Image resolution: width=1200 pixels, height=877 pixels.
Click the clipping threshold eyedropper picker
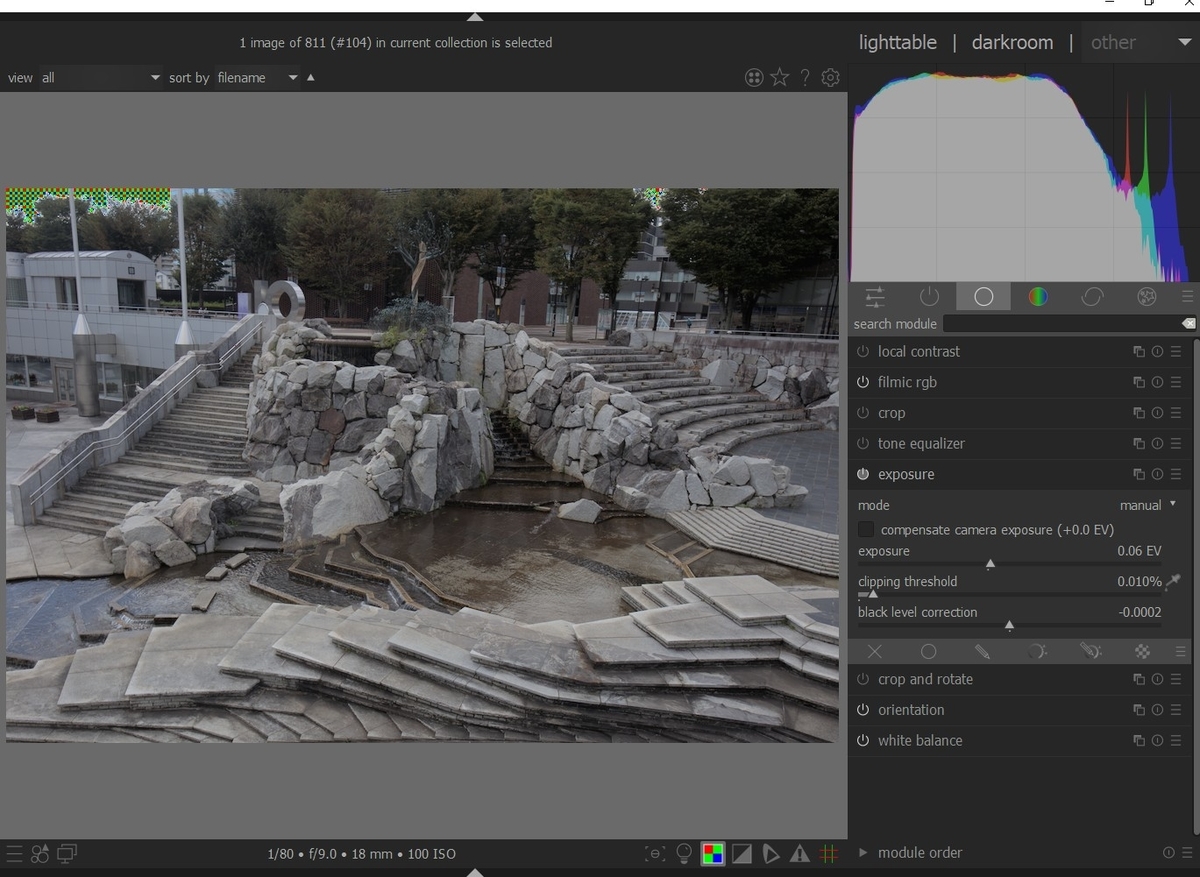[x=1173, y=581]
